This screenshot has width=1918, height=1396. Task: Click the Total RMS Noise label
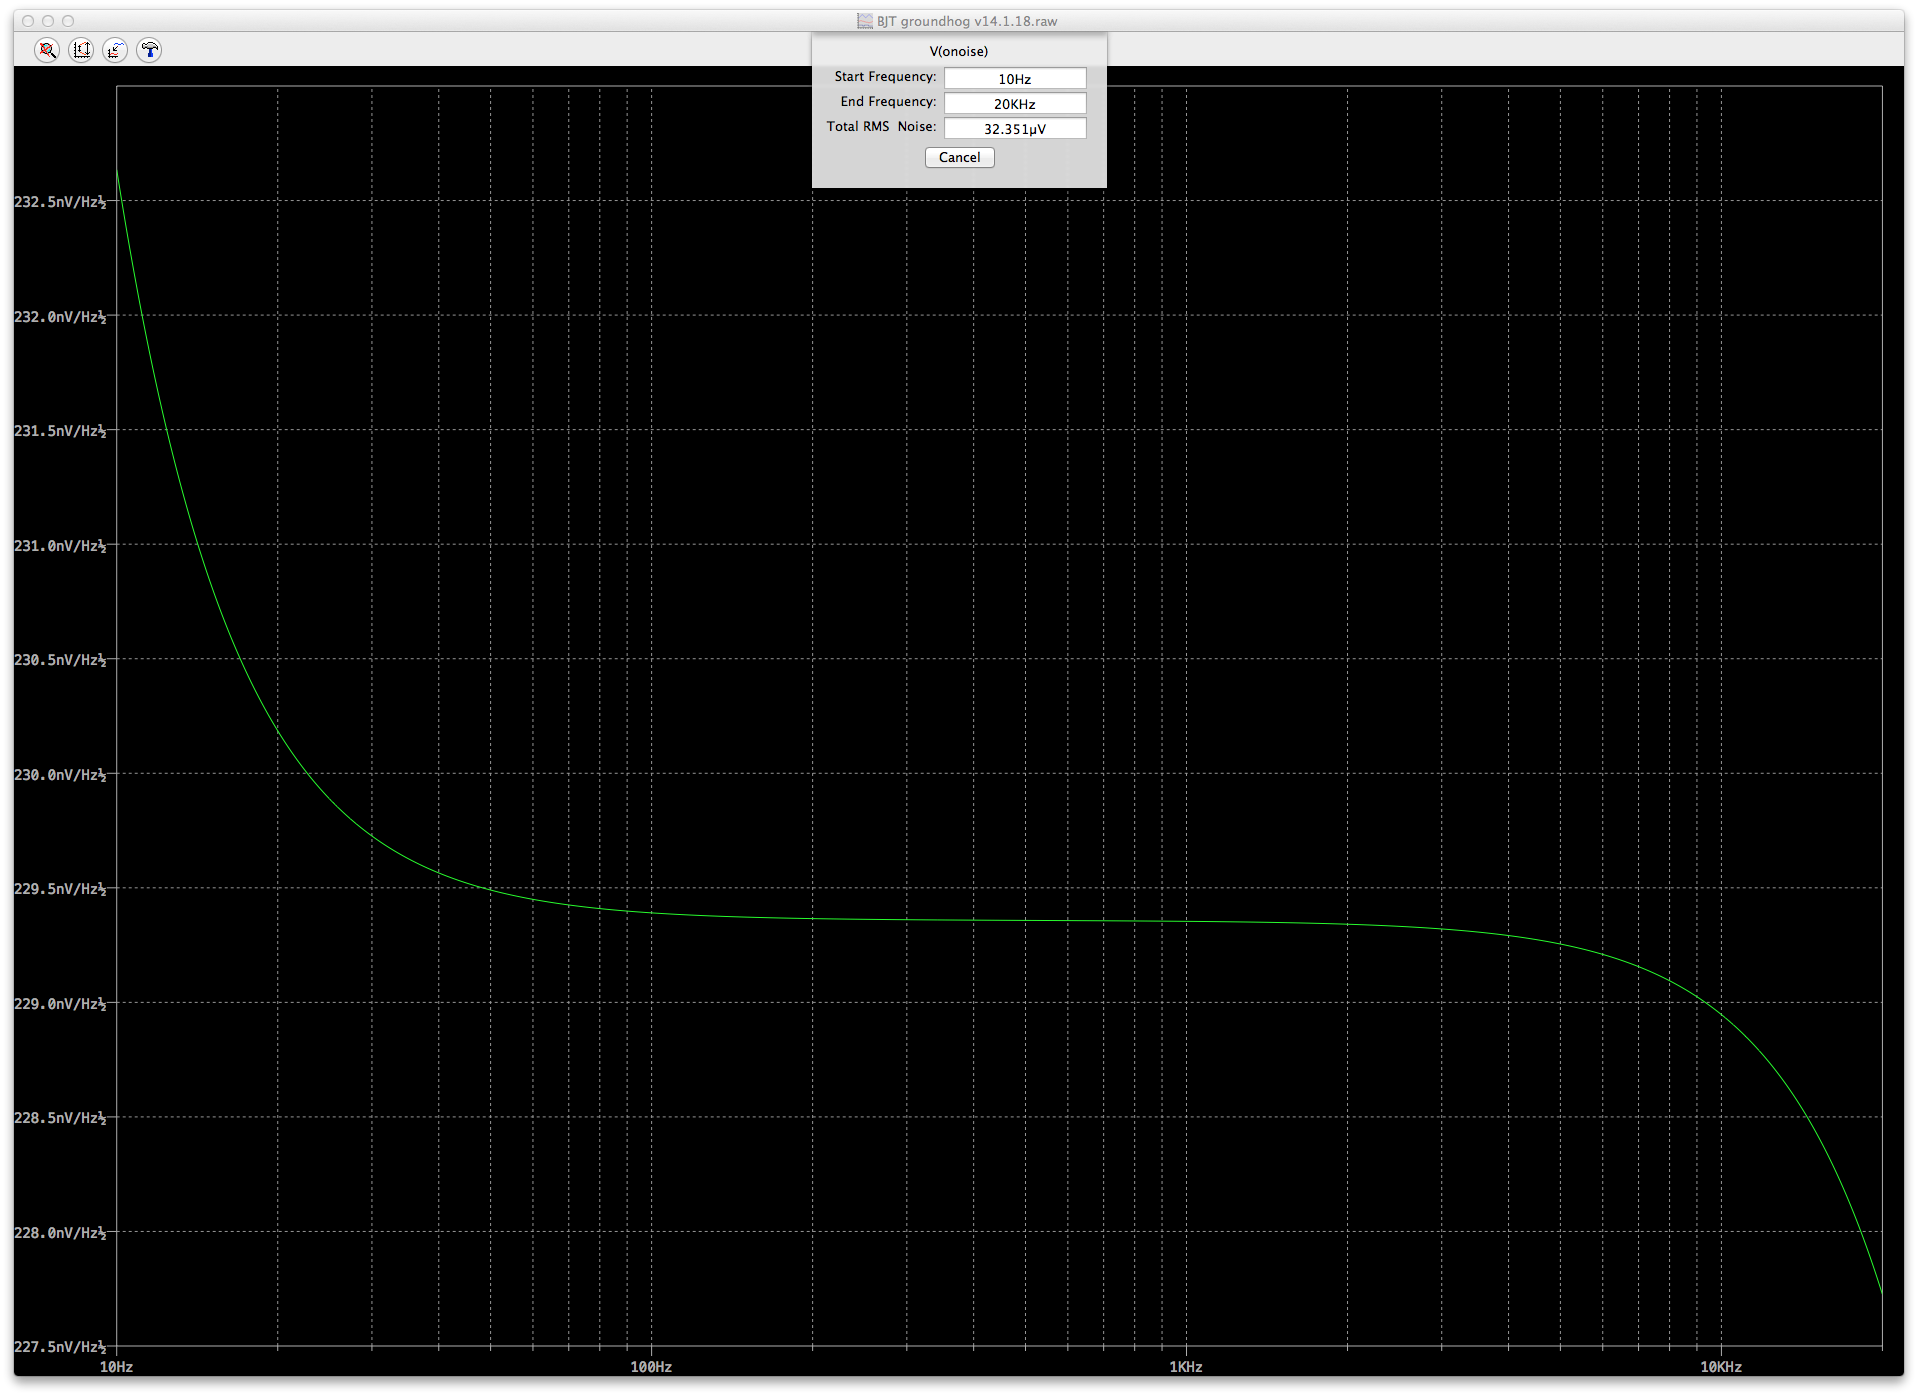tap(881, 127)
